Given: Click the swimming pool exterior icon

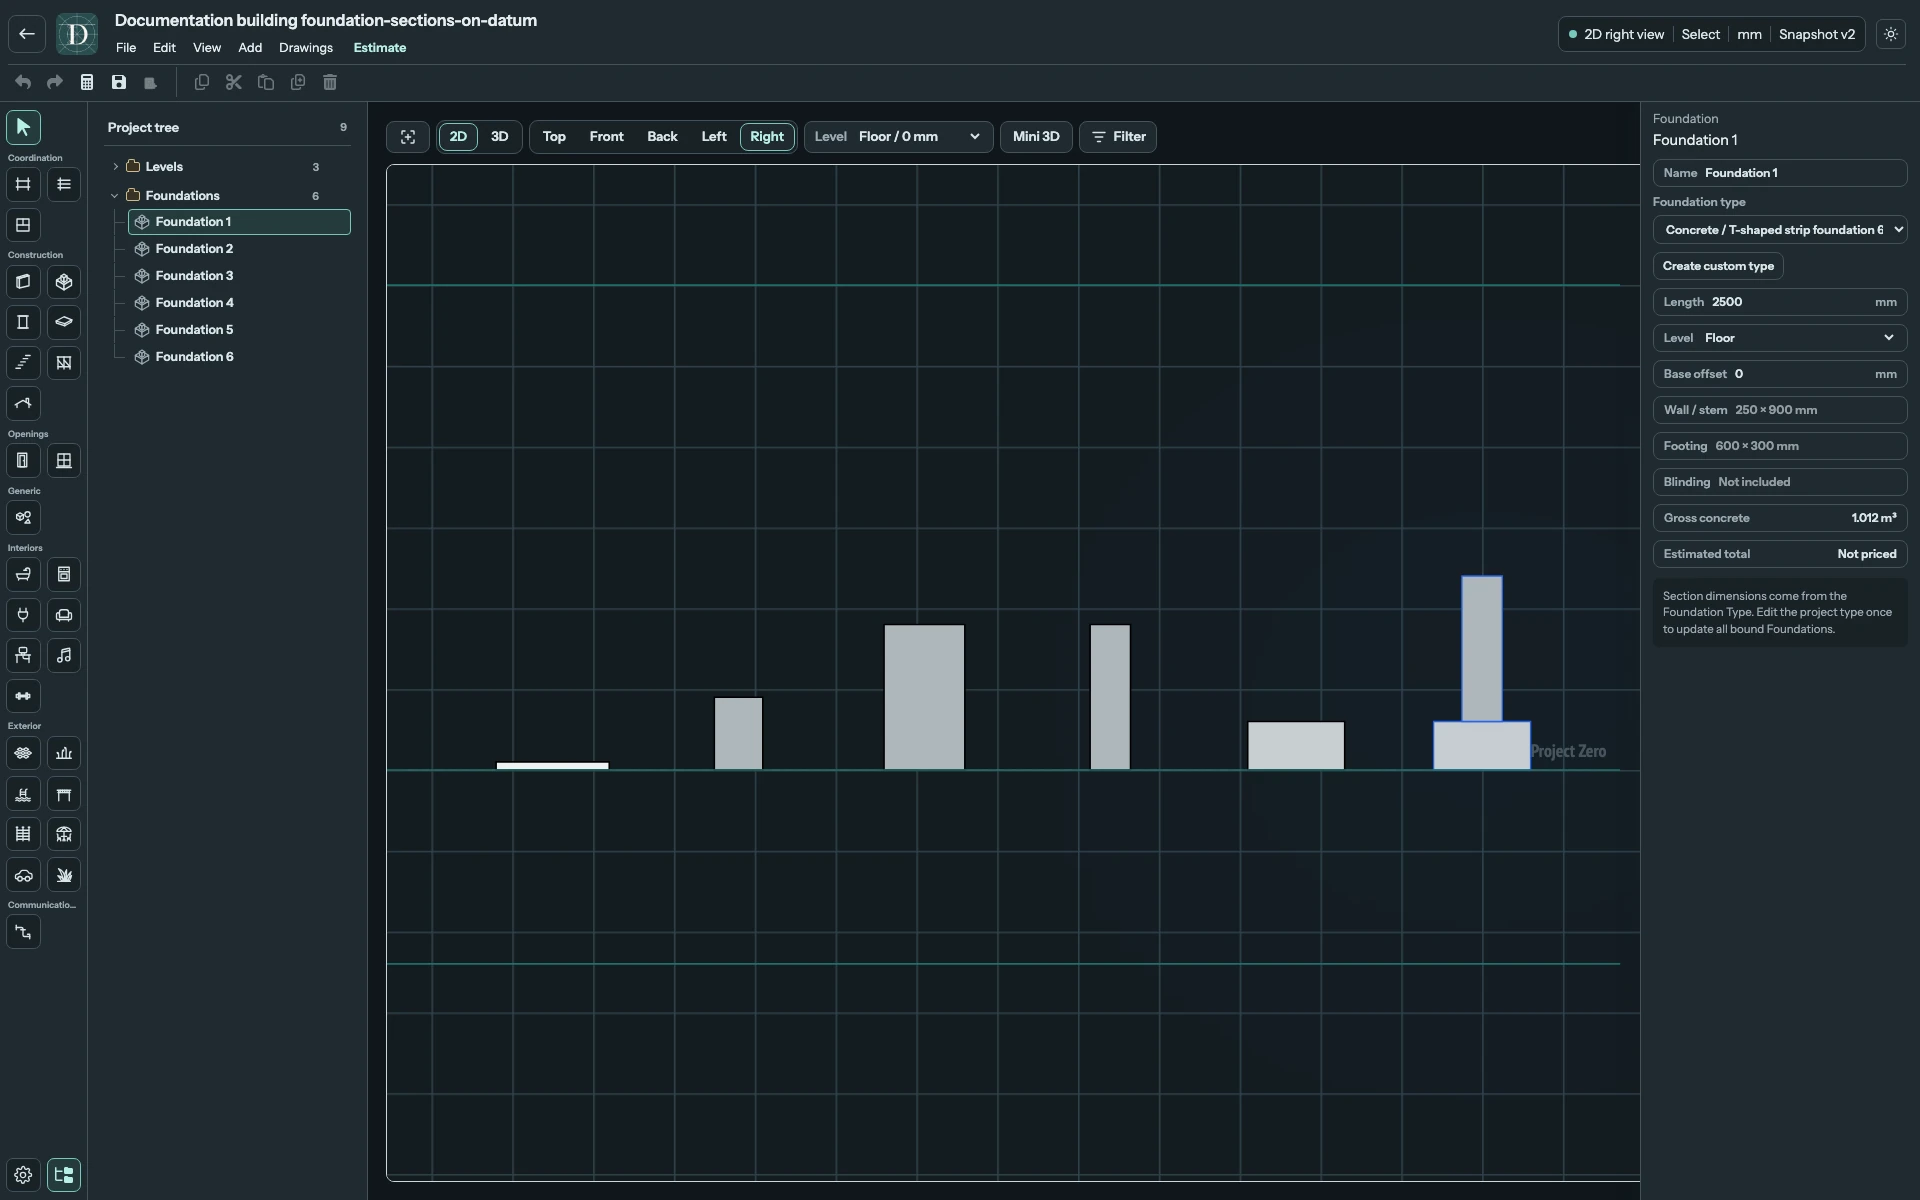Looking at the screenshot, I should click(x=23, y=794).
